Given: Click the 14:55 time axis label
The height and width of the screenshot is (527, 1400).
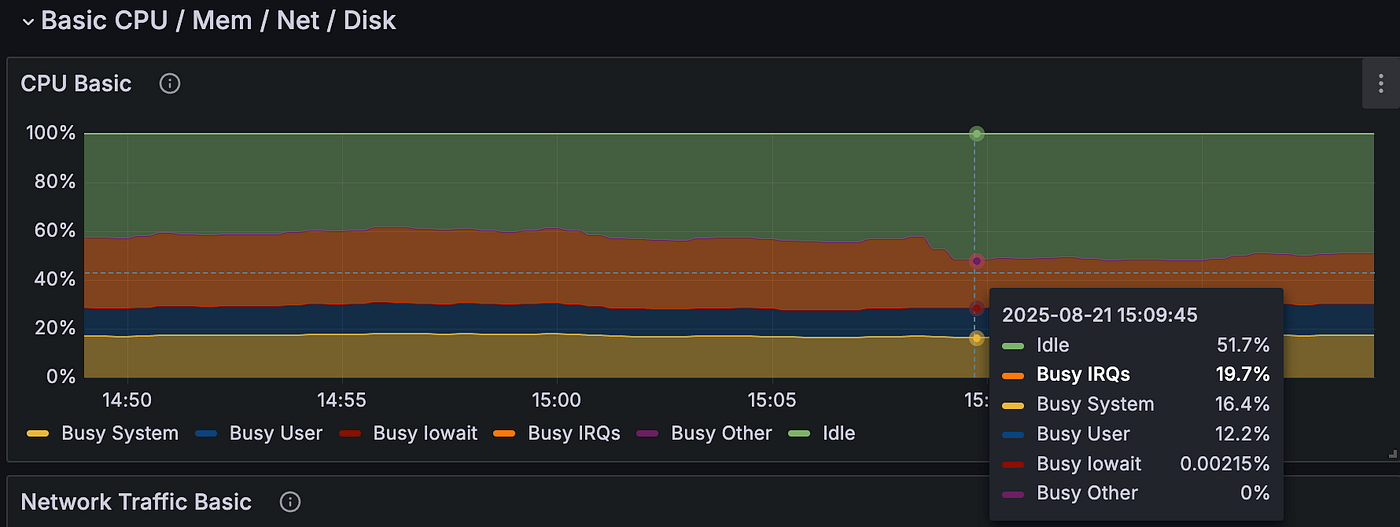Looking at the screenshot, I should (342, 400).
